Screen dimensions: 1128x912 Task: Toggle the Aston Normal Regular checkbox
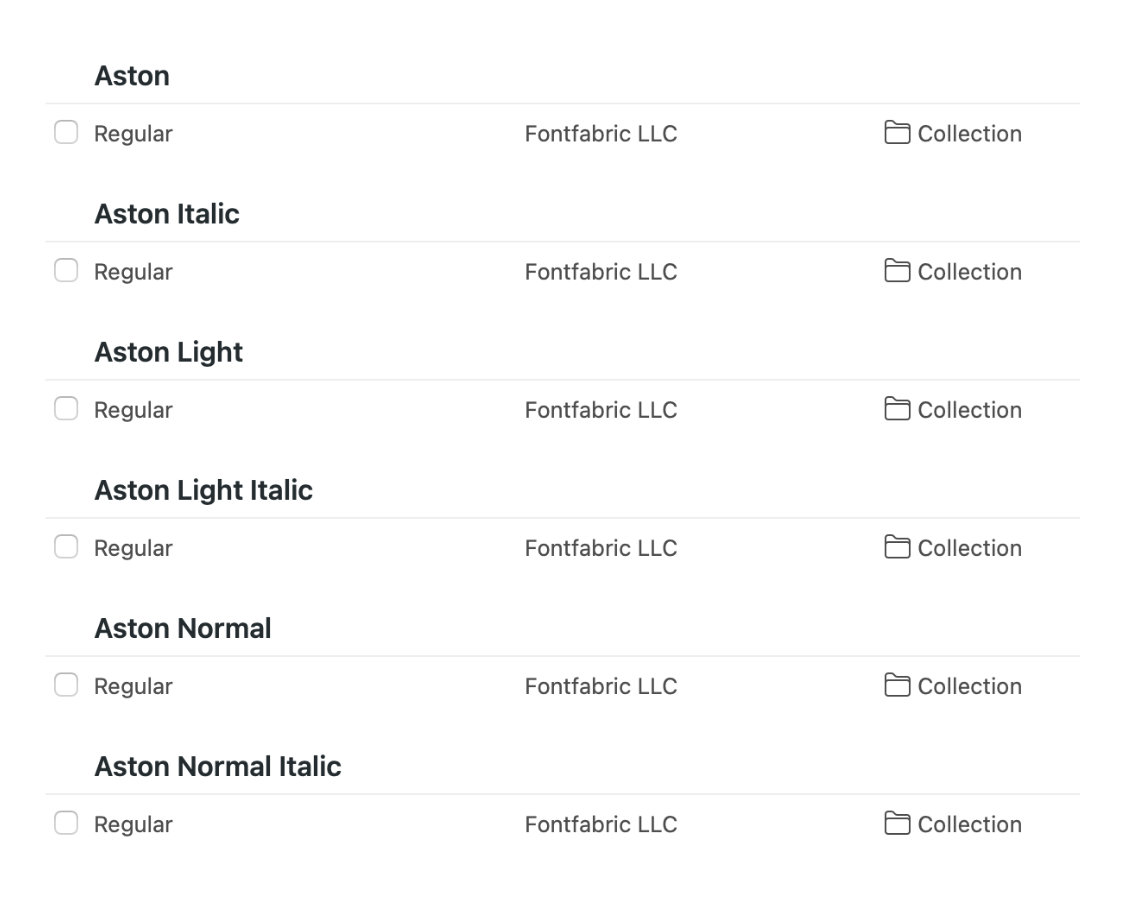66,684
